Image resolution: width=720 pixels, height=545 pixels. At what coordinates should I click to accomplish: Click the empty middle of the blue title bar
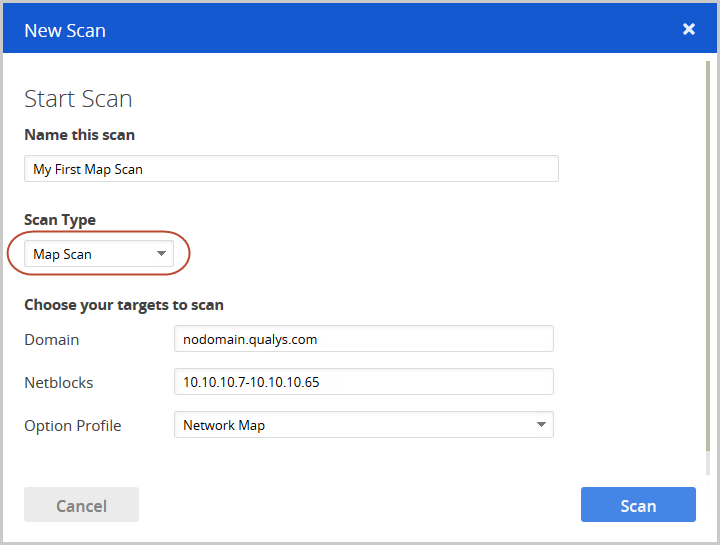[380, 29]
